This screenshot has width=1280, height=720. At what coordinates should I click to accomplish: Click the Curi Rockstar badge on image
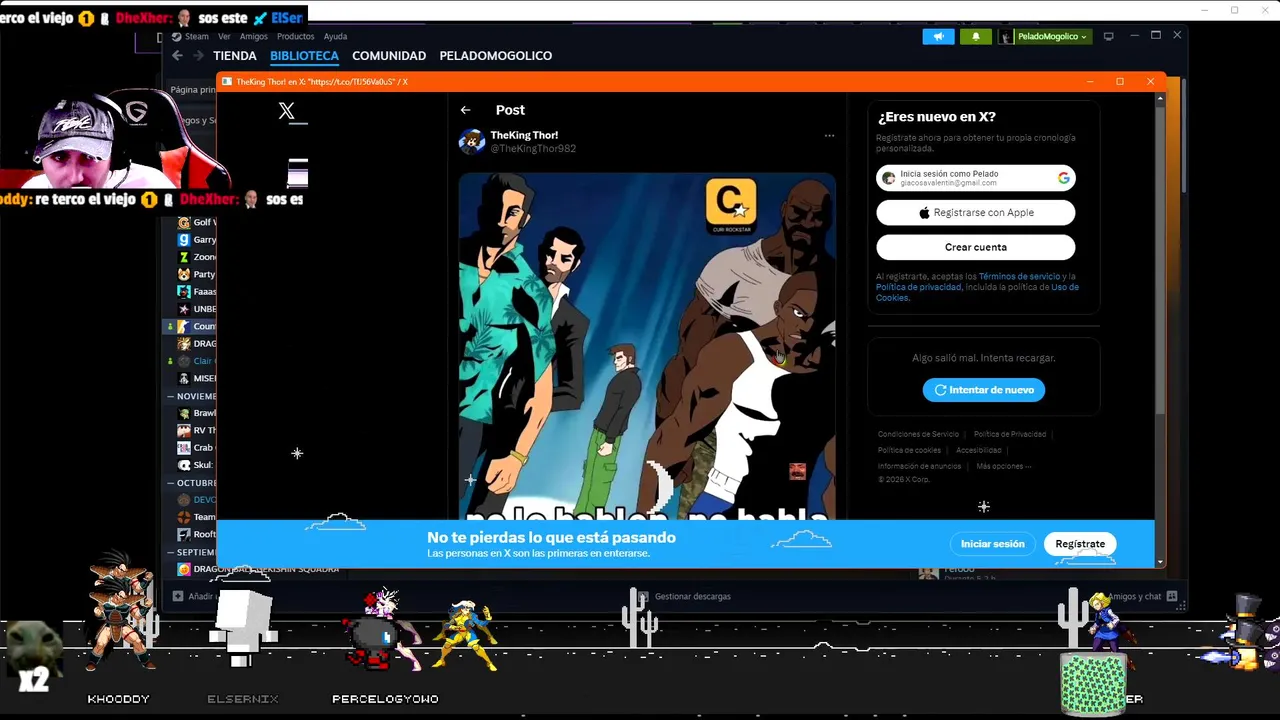click(x=731, y=204)
